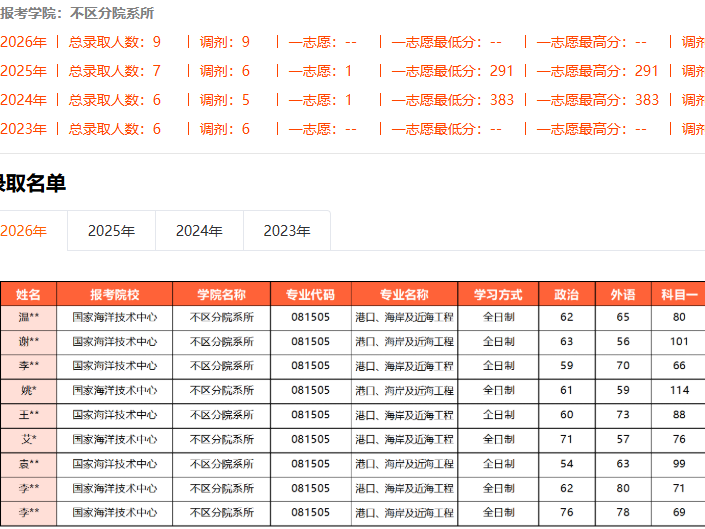This screenshot has height=529, width=705.
Task: Click 081505 code in 姚* row
Action: [311, 391]
